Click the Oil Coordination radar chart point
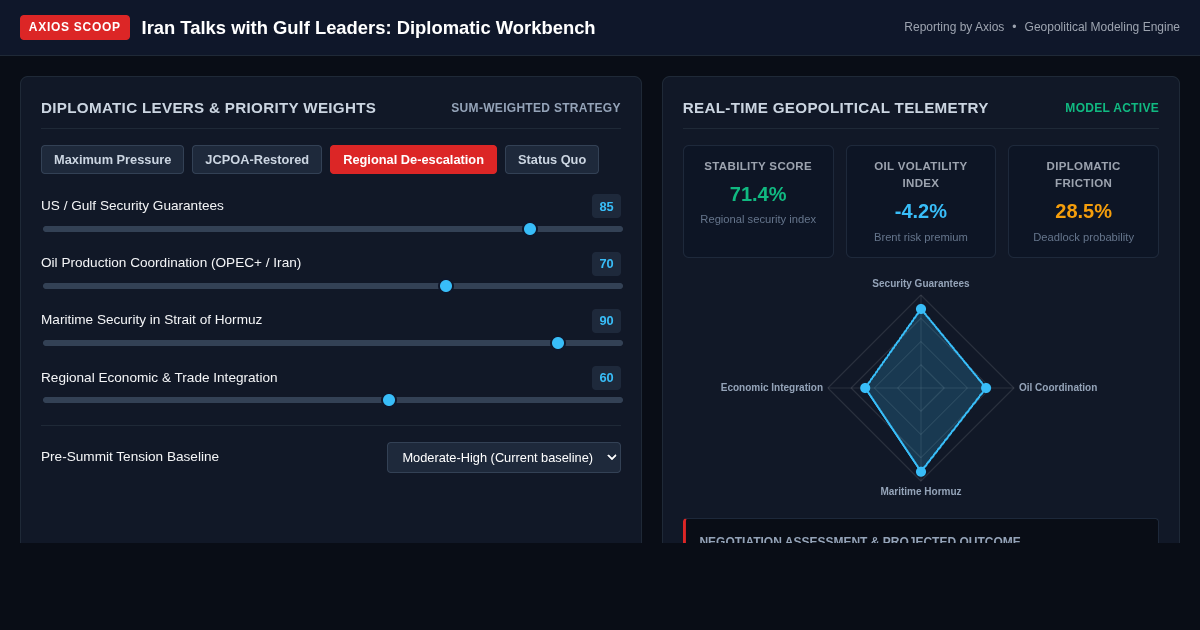The height and width of the screenshot is (630, 1200). (x=986, y=388)
